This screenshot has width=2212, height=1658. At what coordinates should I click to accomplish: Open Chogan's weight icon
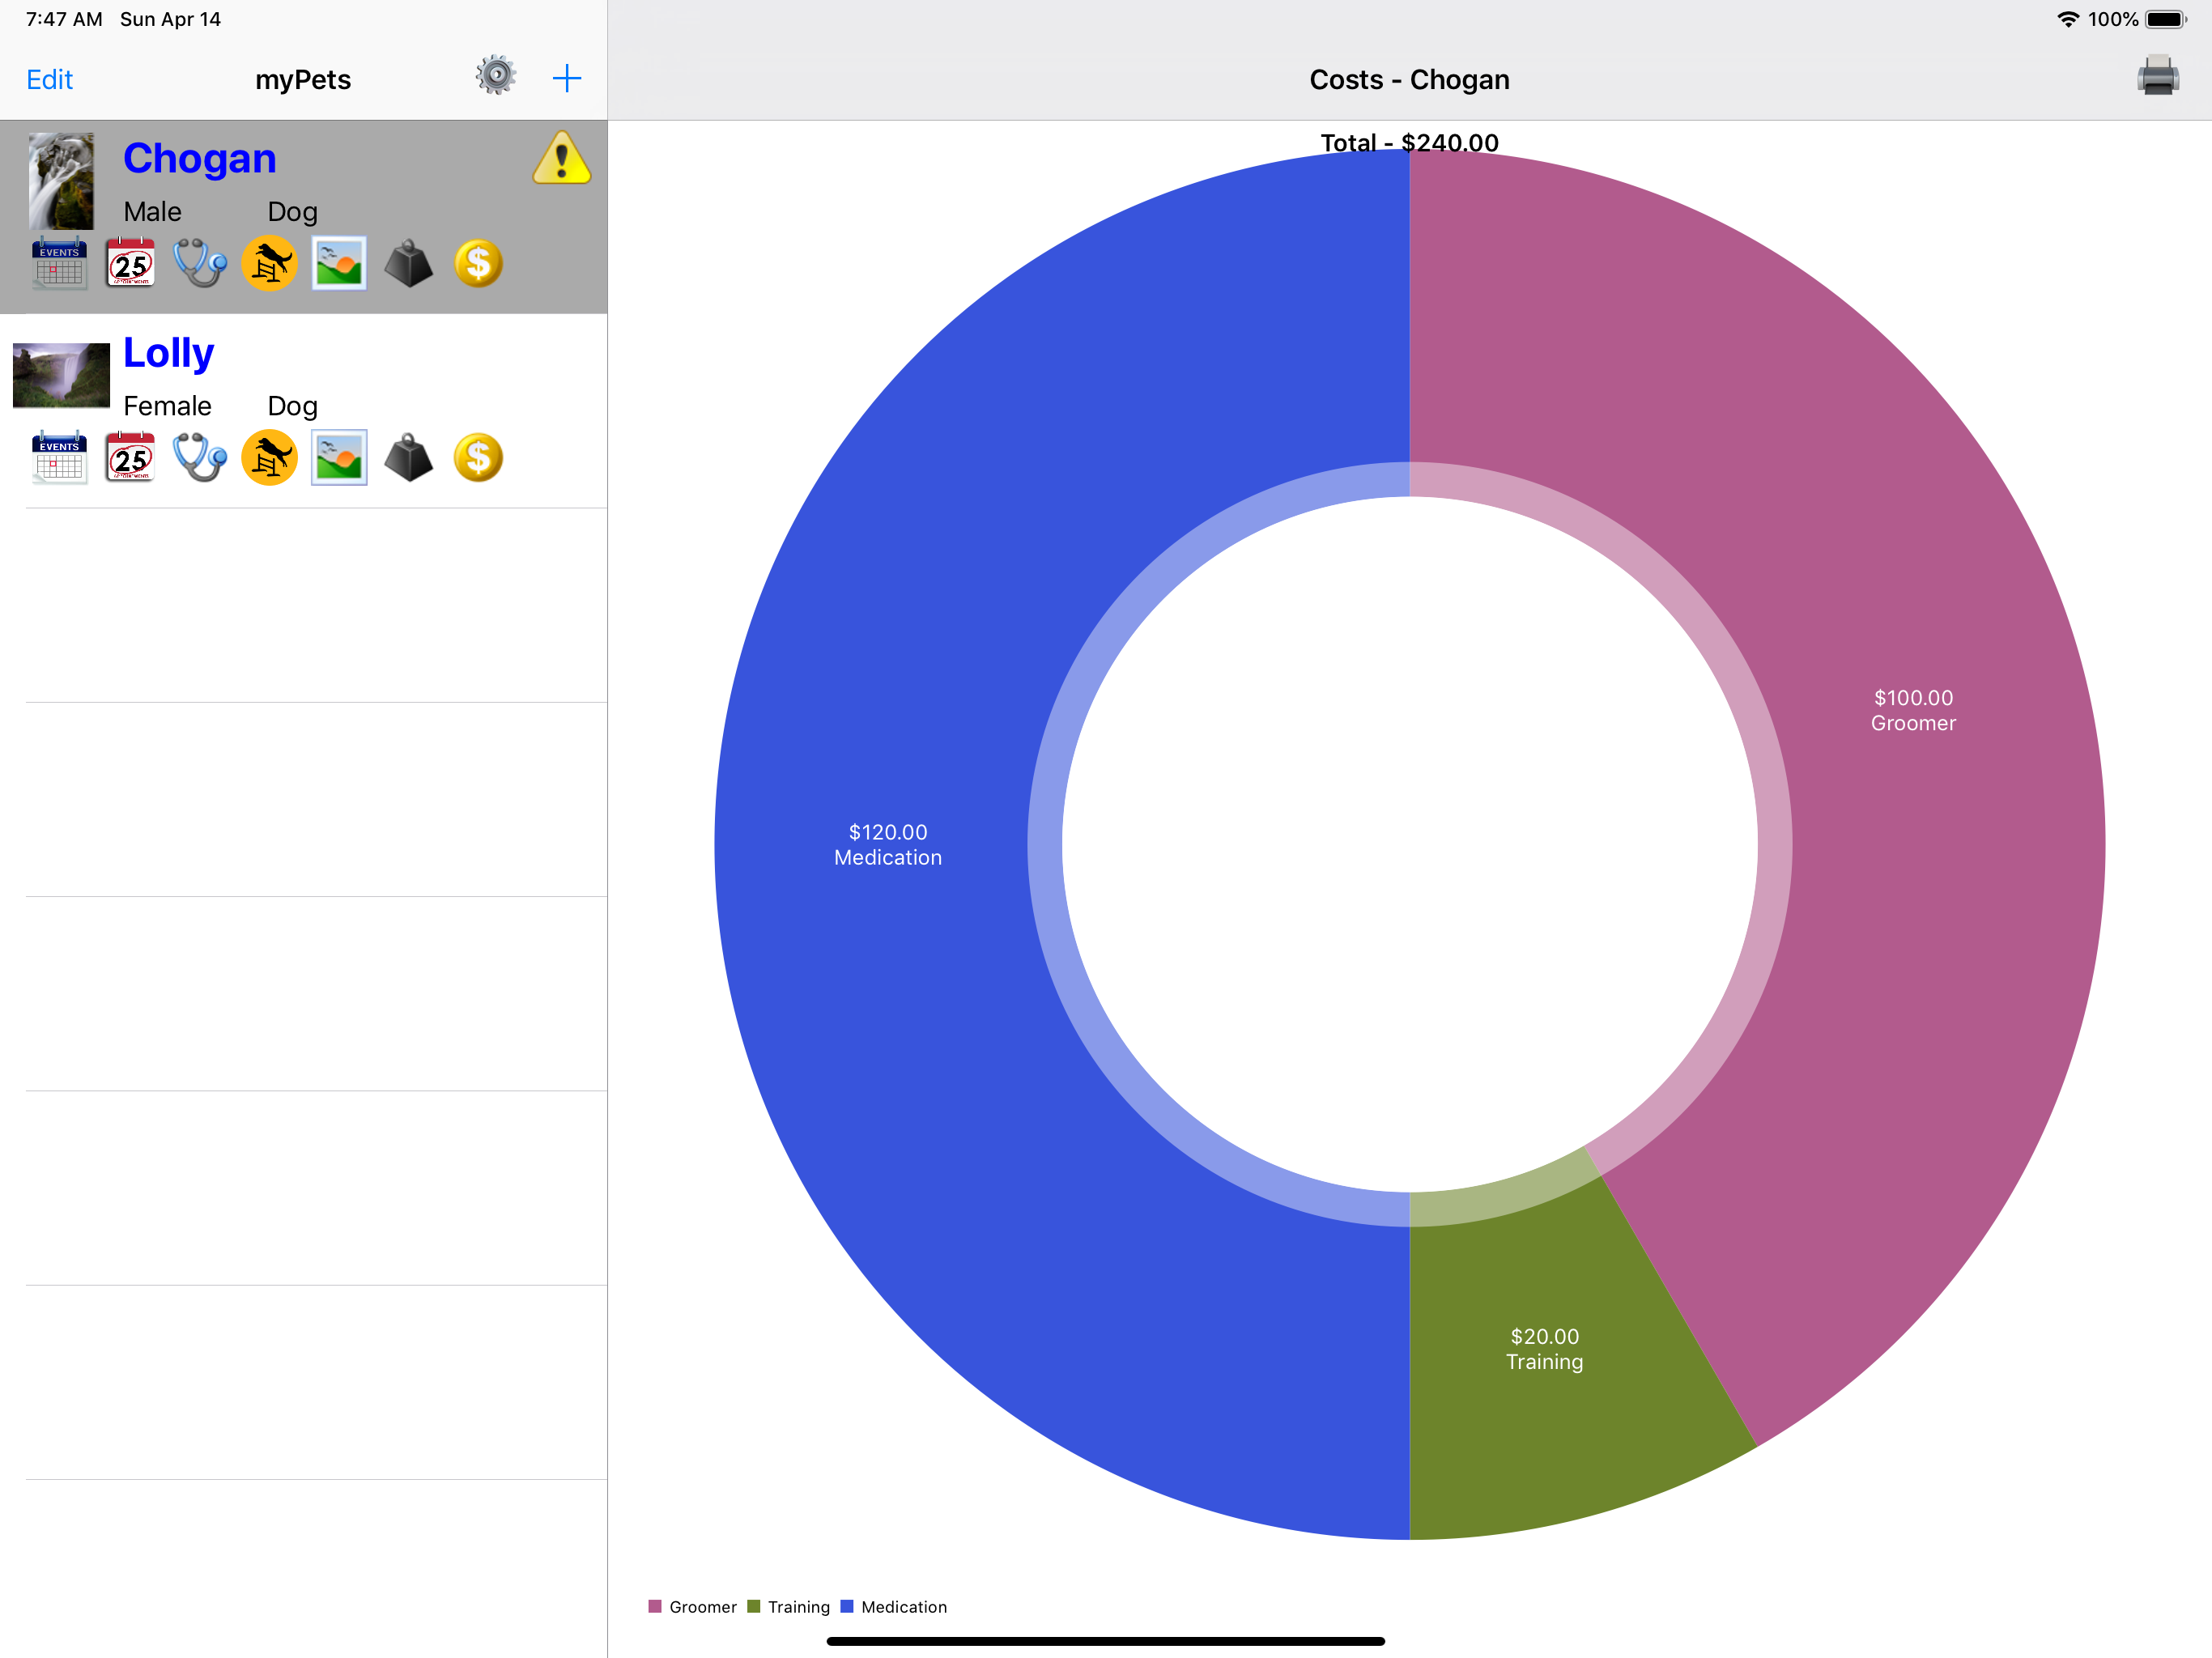pos(409,264)
